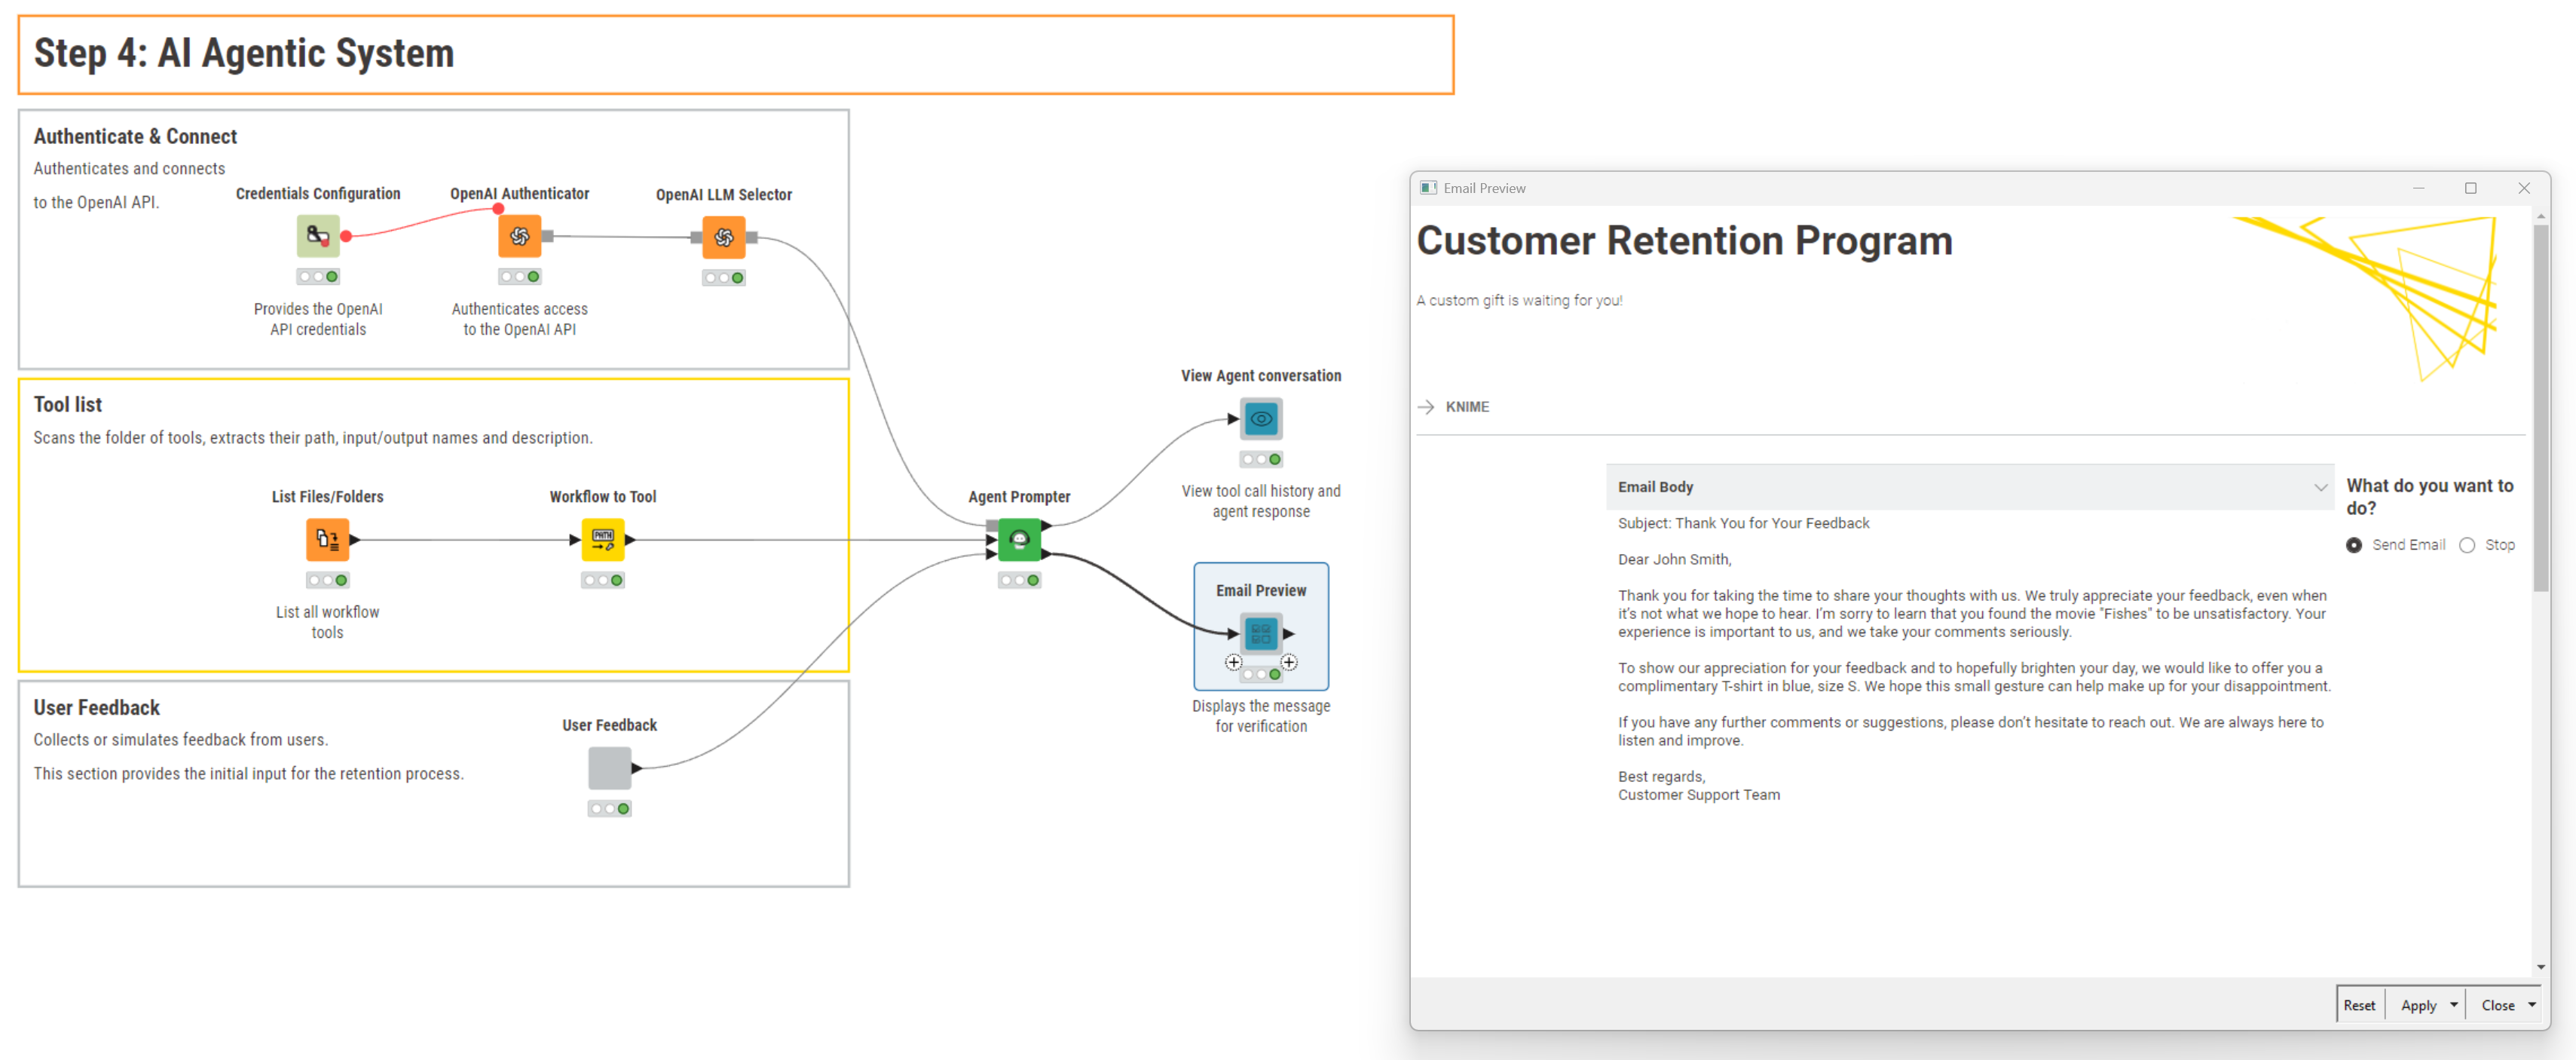This screenshot has height=1060, width=2576.
Task: Click 'View tool call history and agent response' caption
Action: tap(1261, 501)
